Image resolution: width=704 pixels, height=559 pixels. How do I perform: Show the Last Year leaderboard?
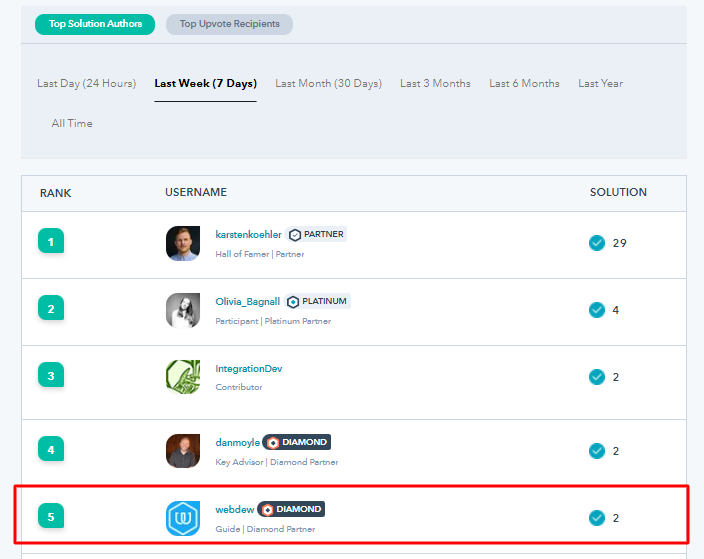(600, 84)
